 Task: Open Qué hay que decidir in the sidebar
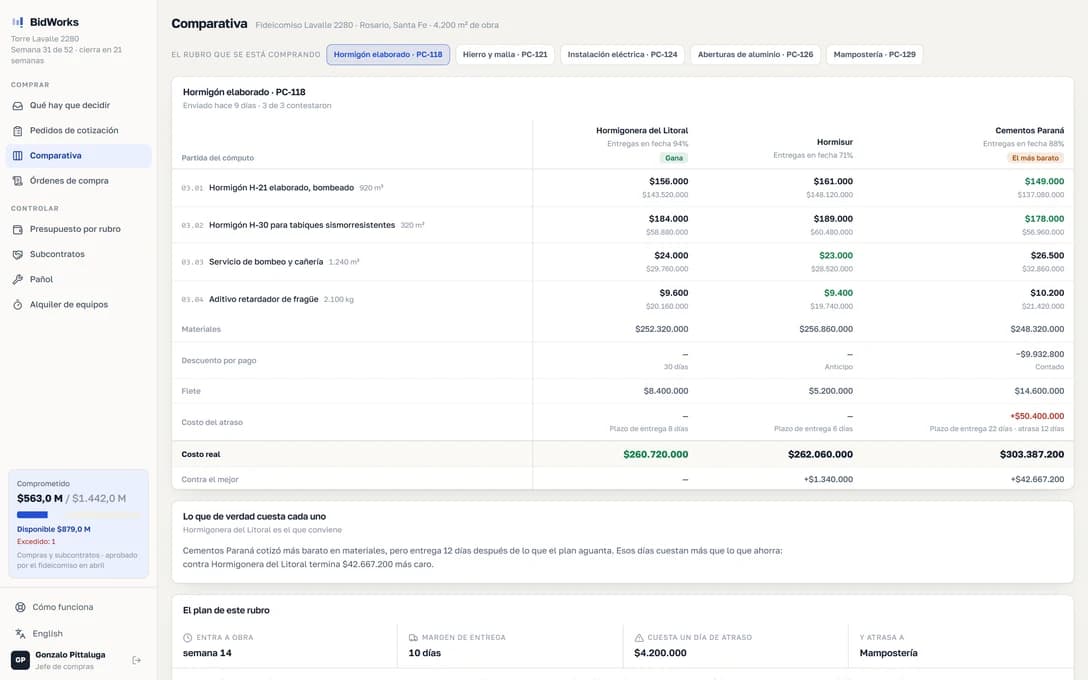click(x=78, y=105)
